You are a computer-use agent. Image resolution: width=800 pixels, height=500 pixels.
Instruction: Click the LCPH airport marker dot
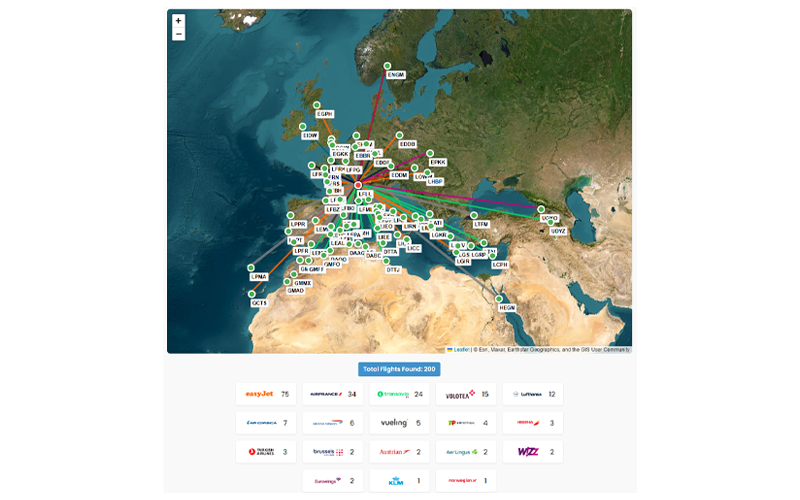(x=492, y=256)
